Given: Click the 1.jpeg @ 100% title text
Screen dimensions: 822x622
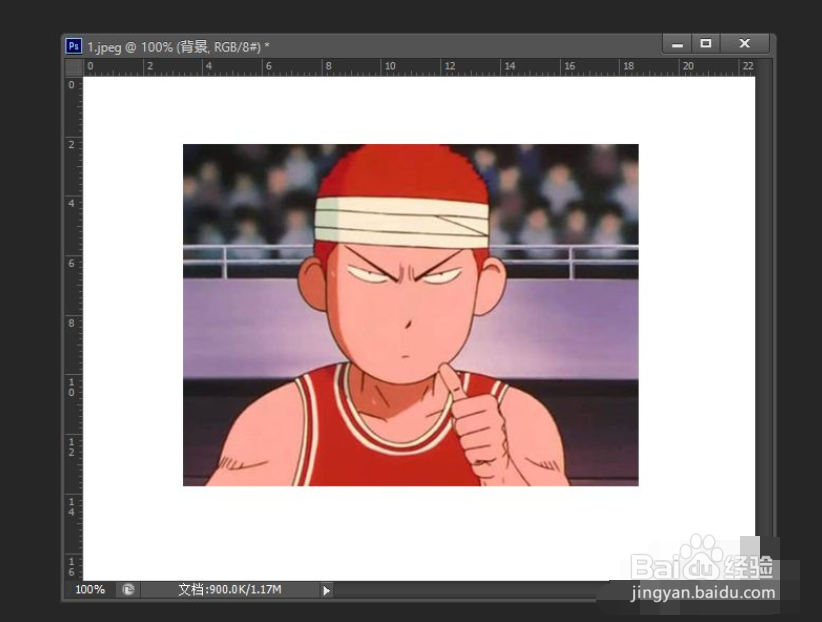Looking at the screenshot, I should tap(178, 47).
